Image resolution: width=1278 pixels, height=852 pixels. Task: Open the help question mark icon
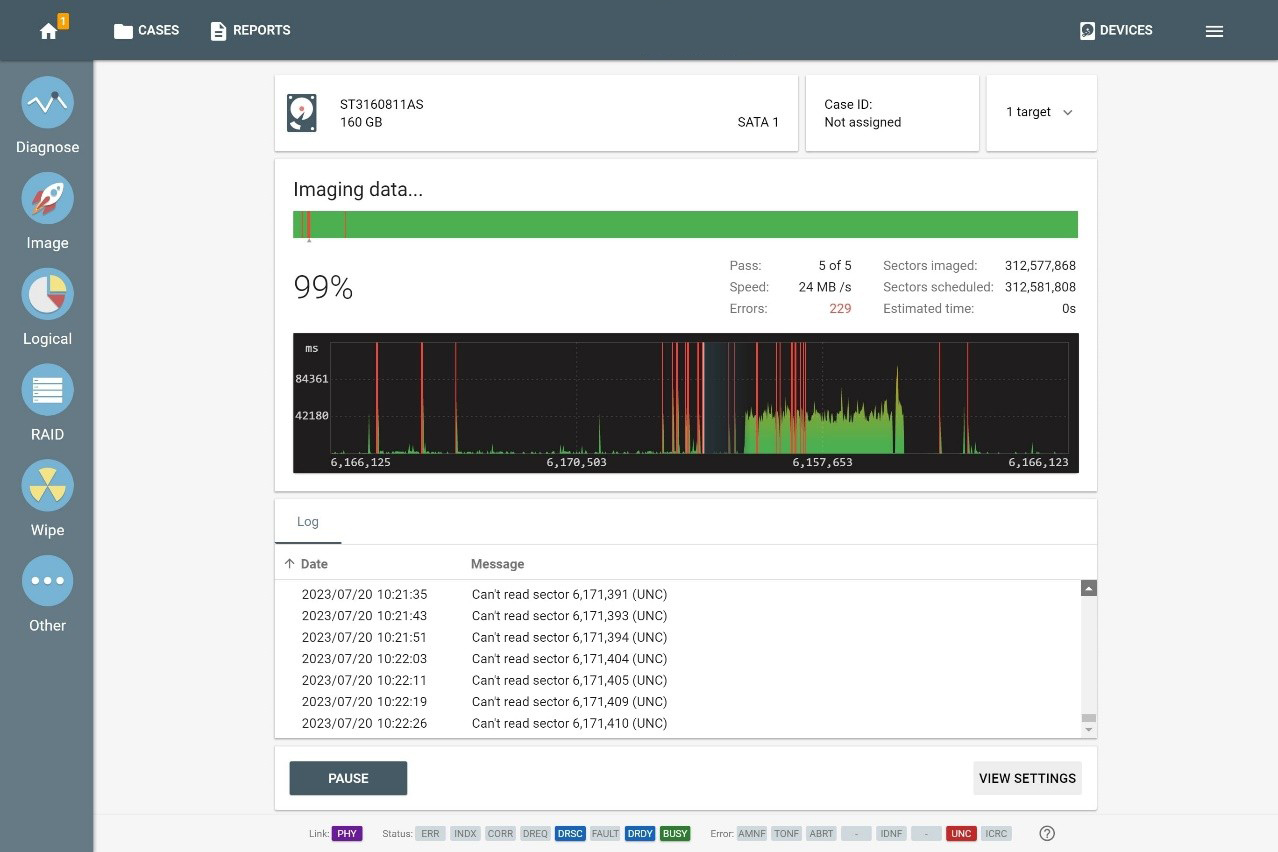[1047, 833]
